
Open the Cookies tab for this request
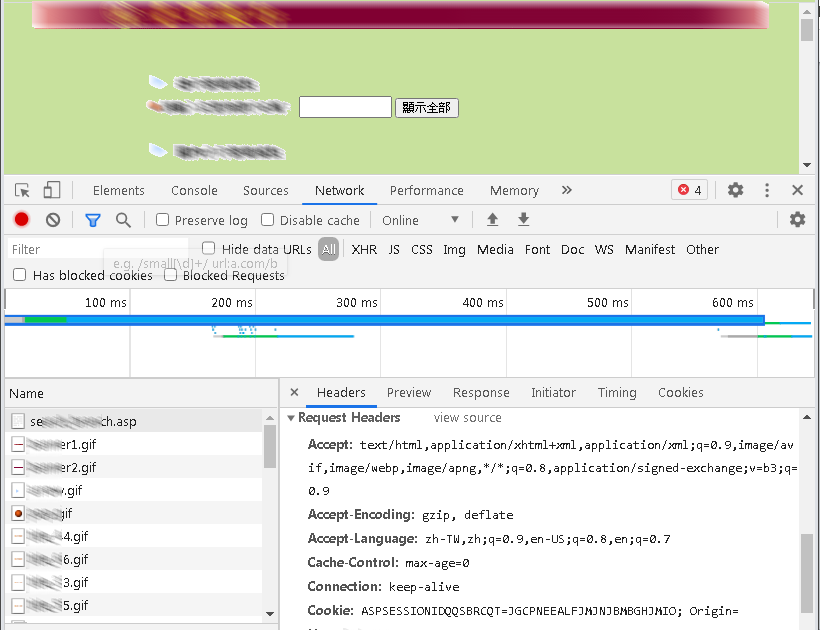[x=680, y=392]
